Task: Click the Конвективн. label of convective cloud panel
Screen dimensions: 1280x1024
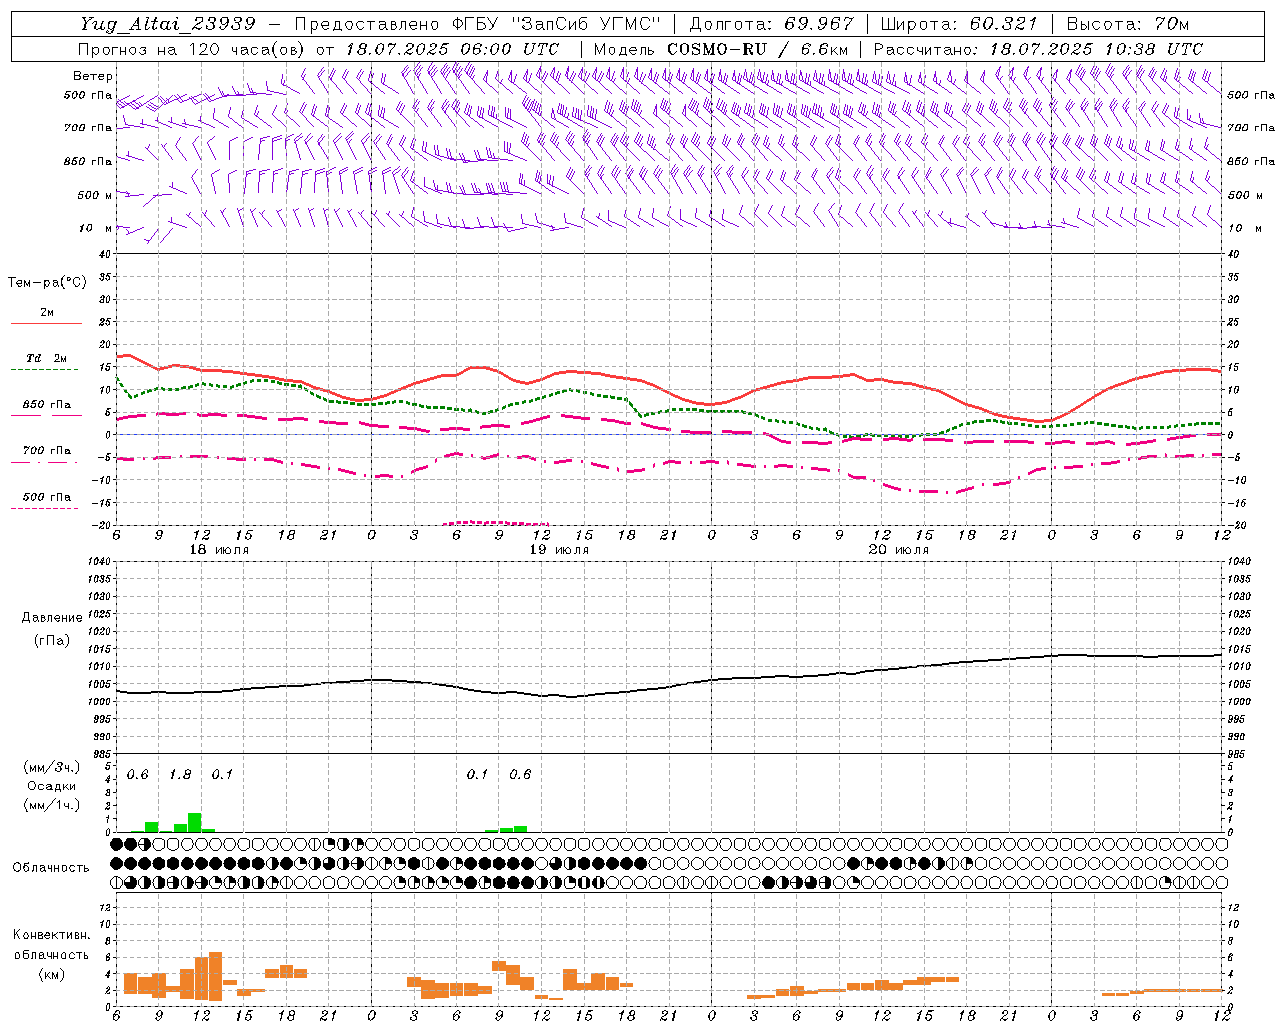Action: coord(51,935)
